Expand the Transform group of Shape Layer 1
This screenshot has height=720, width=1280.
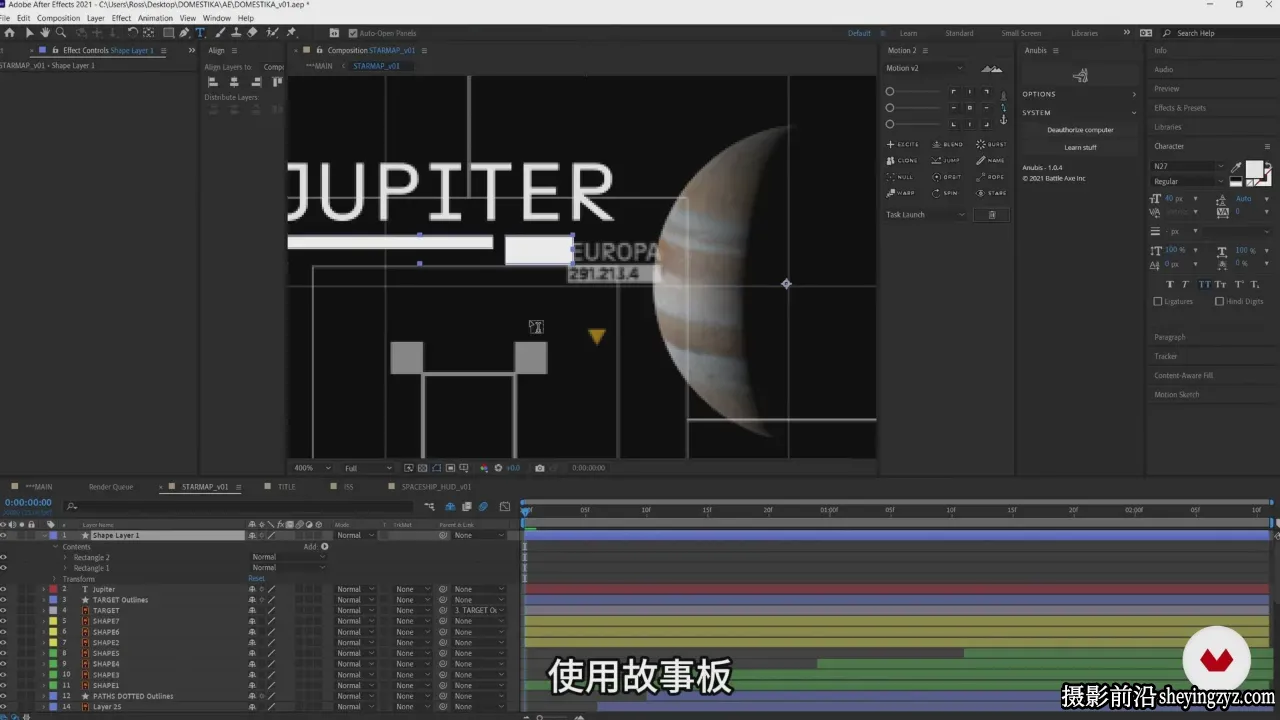pyautogui.click(x=55, y=579)
